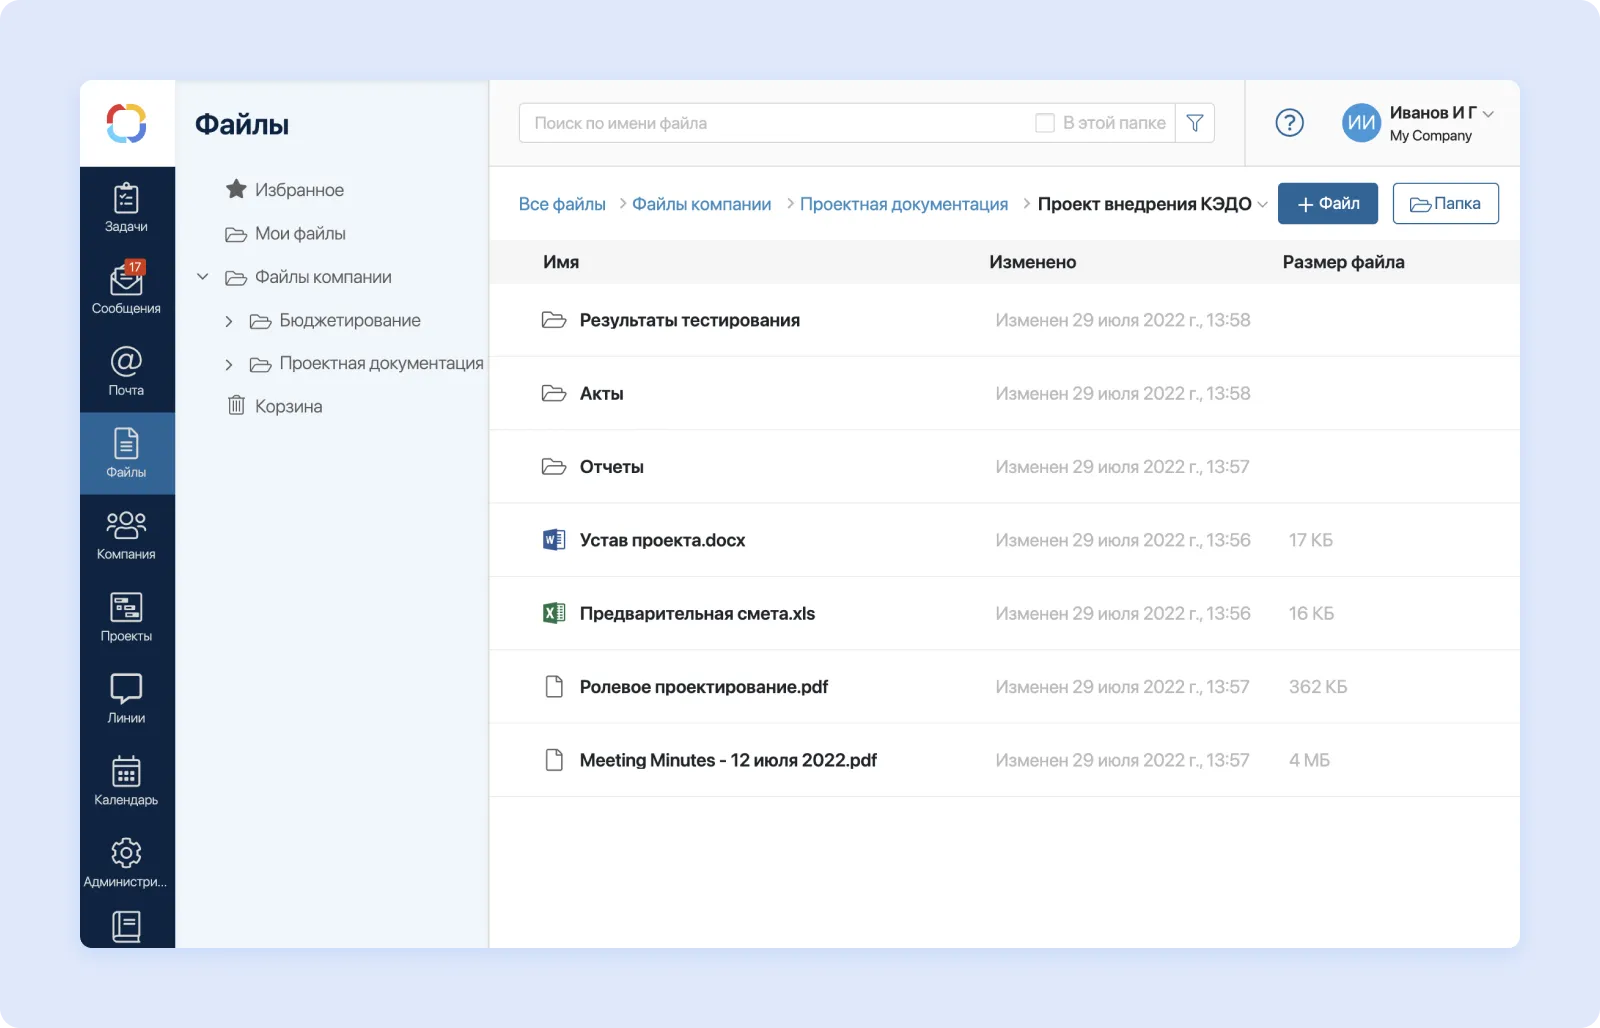Screen dimensions: 1600x1028
Task: Enable the 'В этой папке' search checkbox
Action: pos(1044,122)
